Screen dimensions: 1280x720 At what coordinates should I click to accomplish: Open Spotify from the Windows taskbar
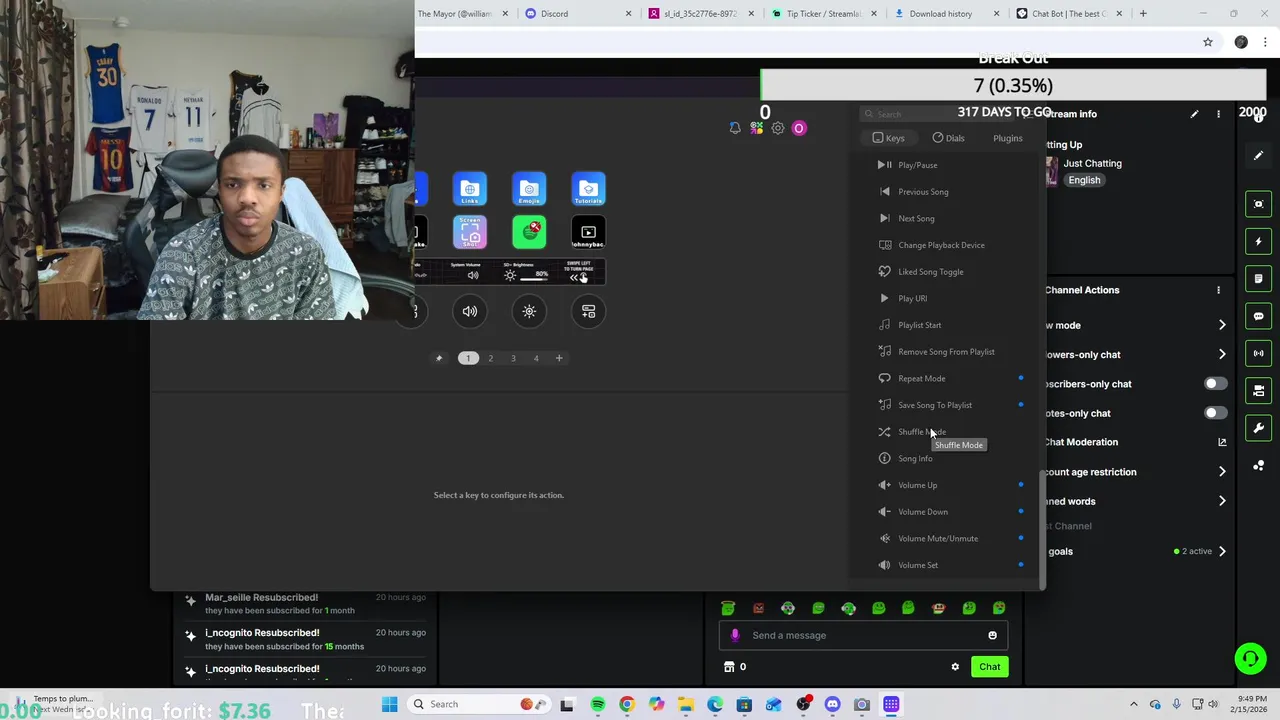597,704
